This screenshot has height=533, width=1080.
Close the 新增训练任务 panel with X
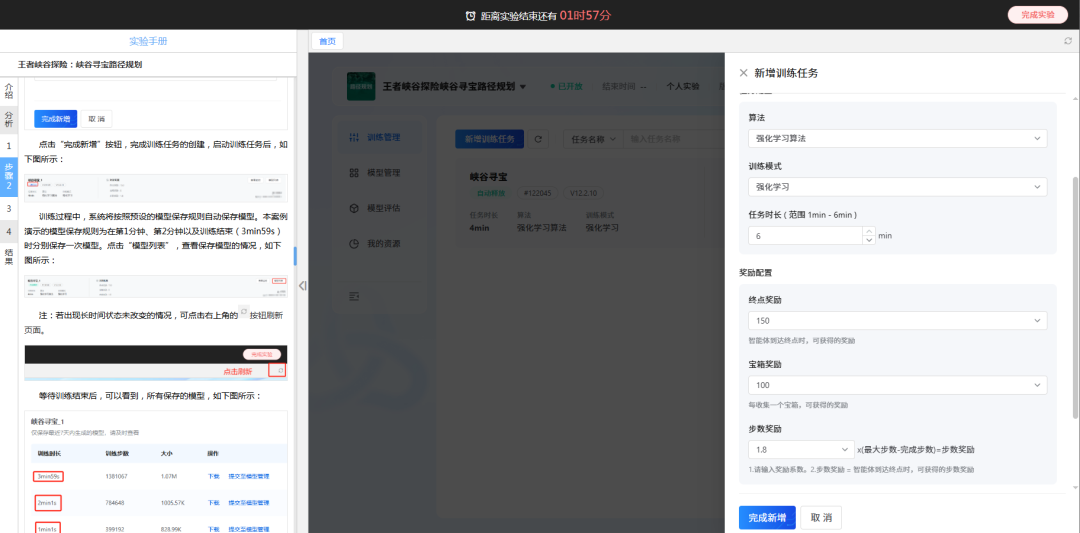point(743,73)
